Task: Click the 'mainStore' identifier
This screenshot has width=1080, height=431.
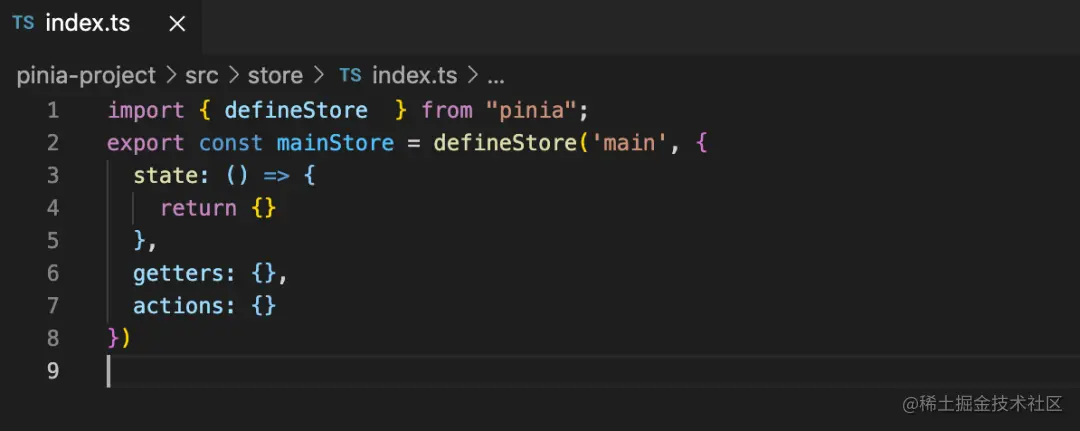Action: 335,143
